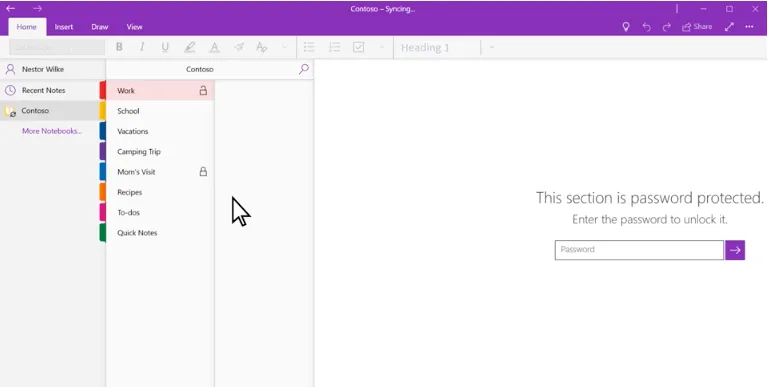Toggle Underline formatting
The image size is (768, 387).
tap(165, 47)
